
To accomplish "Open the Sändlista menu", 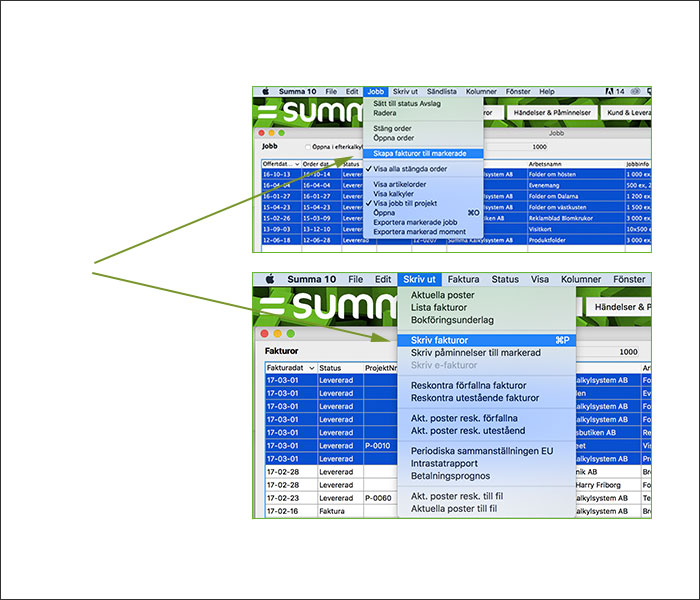I will click(442, 92).
